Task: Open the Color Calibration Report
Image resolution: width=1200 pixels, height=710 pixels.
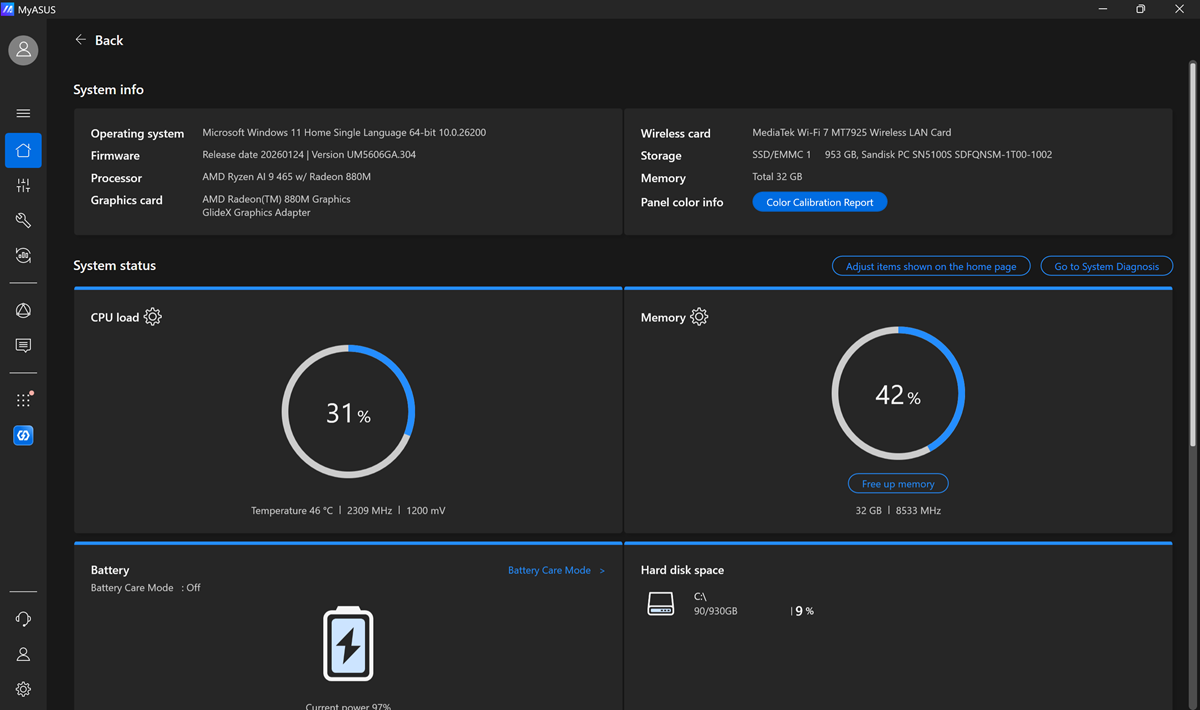Action: [820, 202]
